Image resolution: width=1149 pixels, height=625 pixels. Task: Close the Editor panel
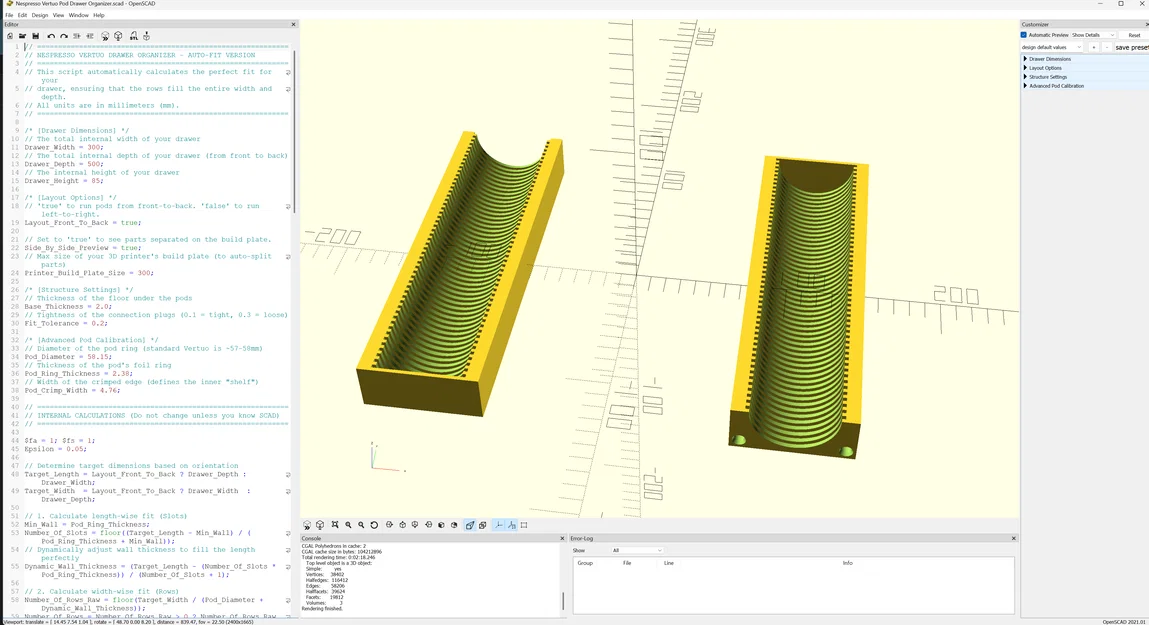293,24
